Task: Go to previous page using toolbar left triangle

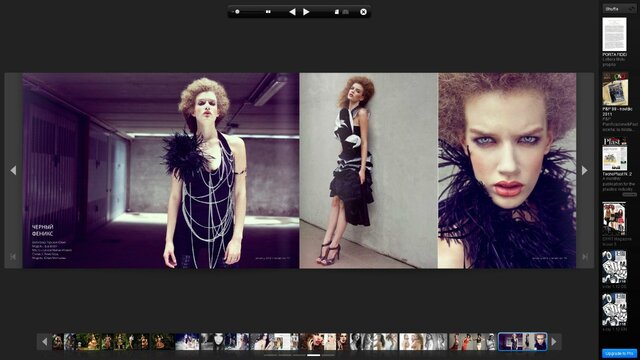Action: tap(292, 12)
